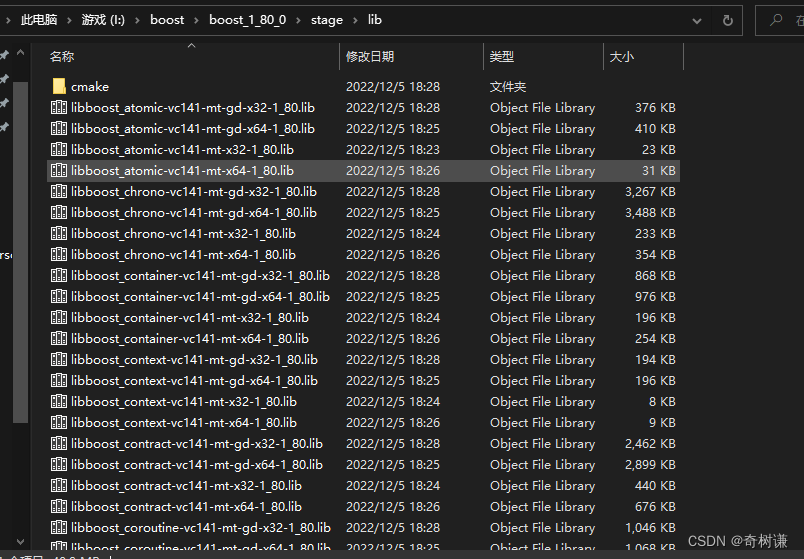This screenshot has width=804, height=559.
Task: Expand chevron after 游戏 (I:) breadcrumb
Action: point(137,21)
